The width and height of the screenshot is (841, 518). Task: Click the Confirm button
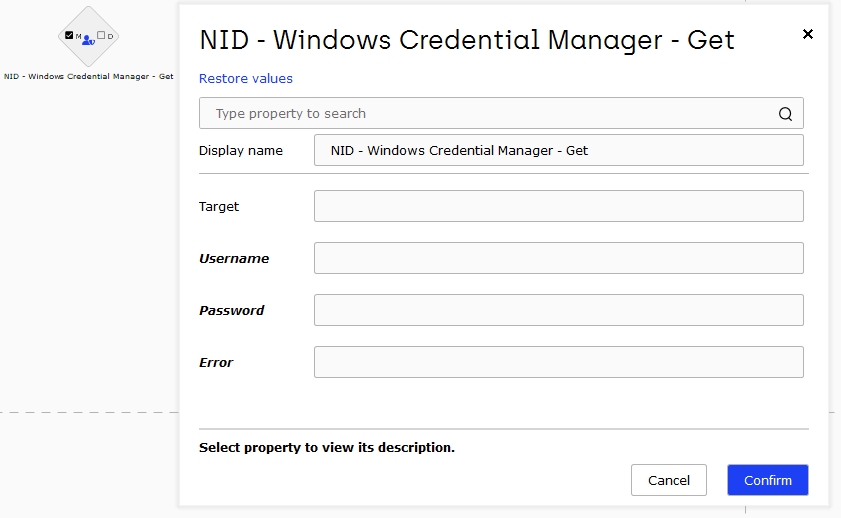click(768, 480)
